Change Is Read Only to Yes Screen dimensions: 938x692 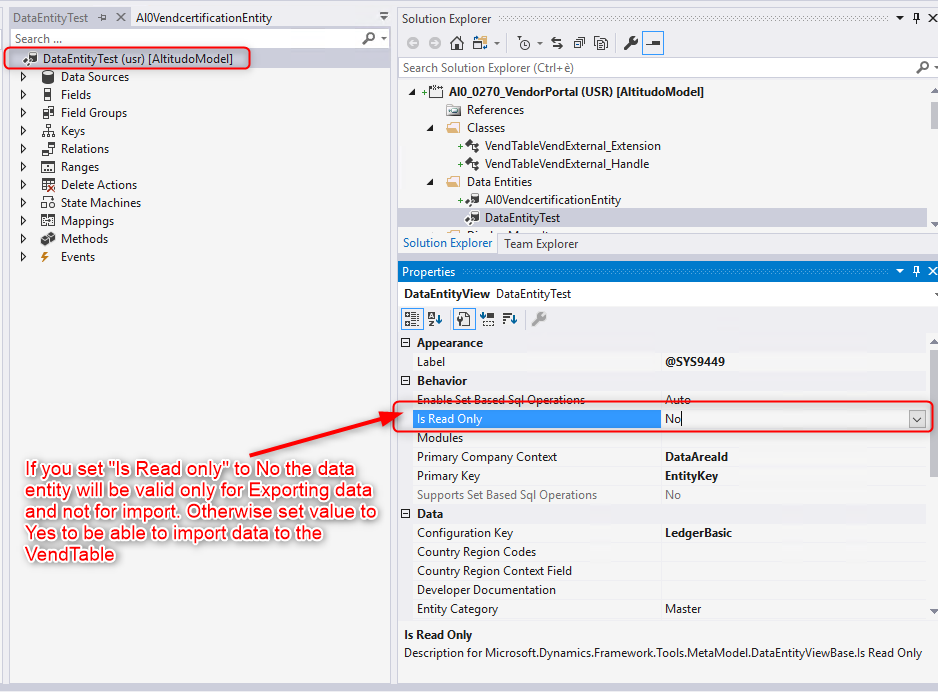coord(917,419)
